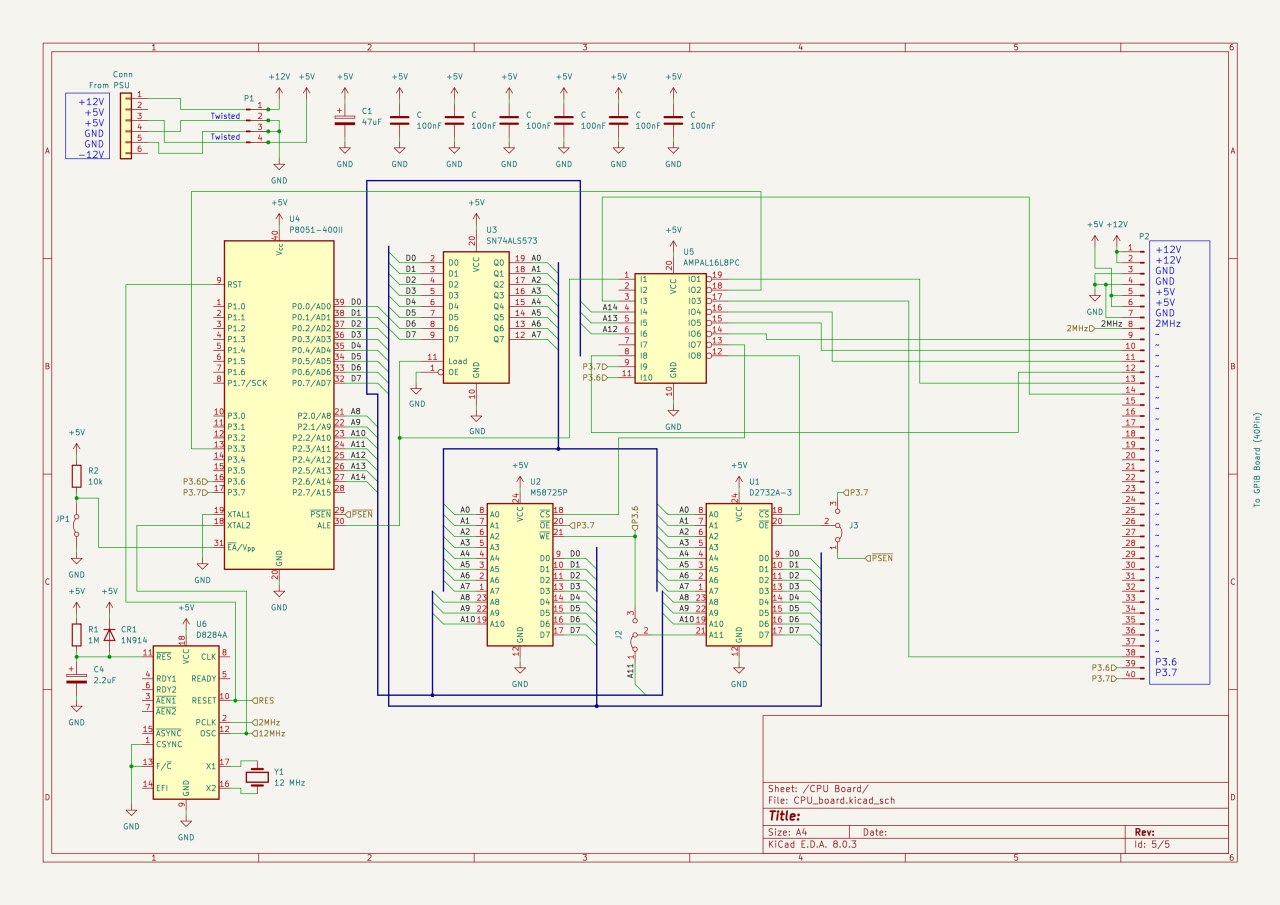The image size is (1280, 905).
Task: Select the 40-pin P2 connector body
Action: (x=1180, y=460)
